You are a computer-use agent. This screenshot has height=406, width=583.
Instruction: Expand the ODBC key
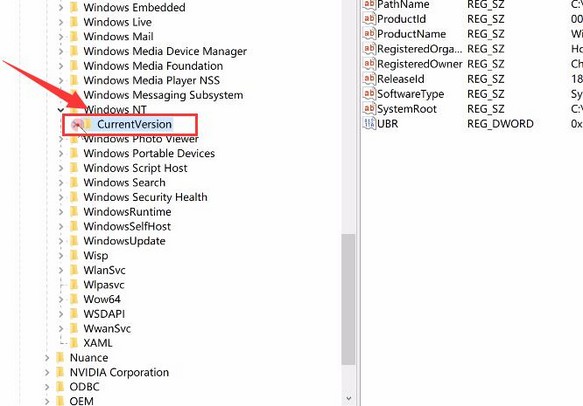point(47,387)
